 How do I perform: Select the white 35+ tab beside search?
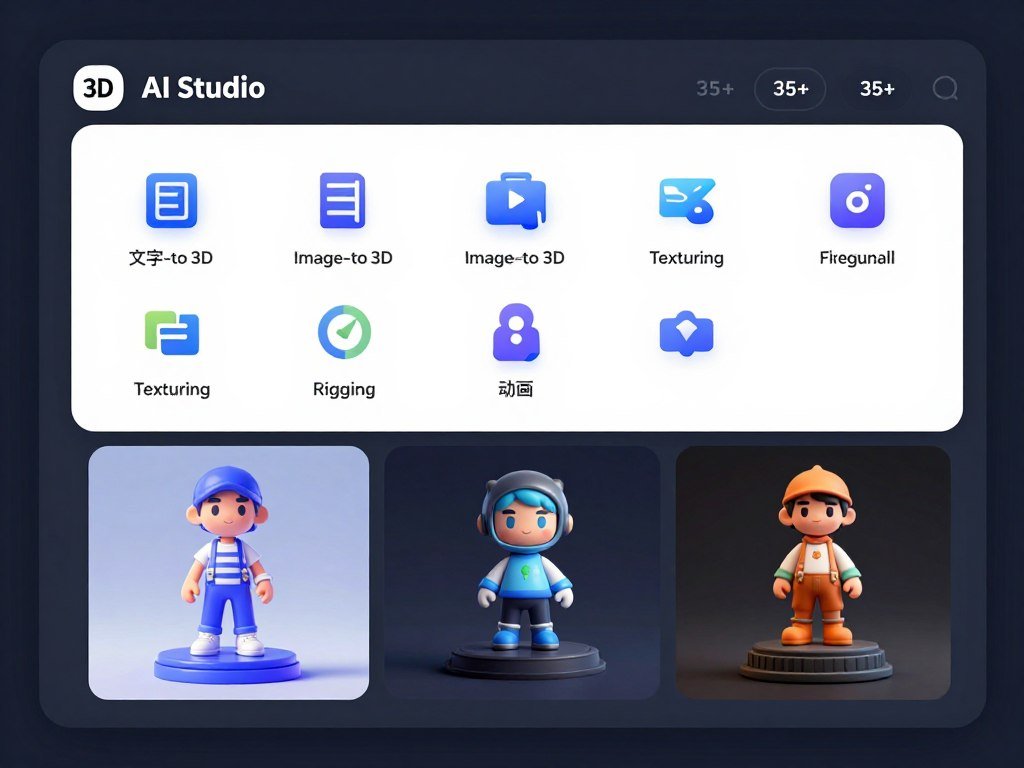click(x=877, y=88)
